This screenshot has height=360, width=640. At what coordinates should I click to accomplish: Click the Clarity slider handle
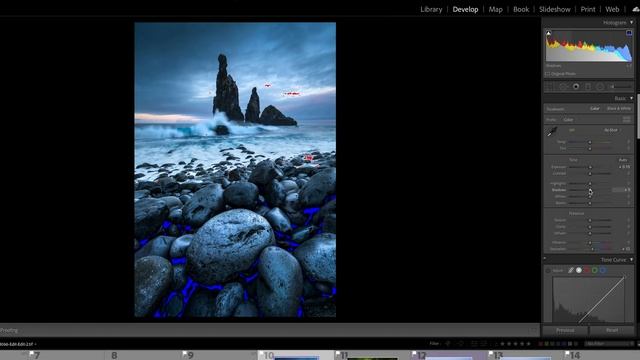click(x=590, y=227)
